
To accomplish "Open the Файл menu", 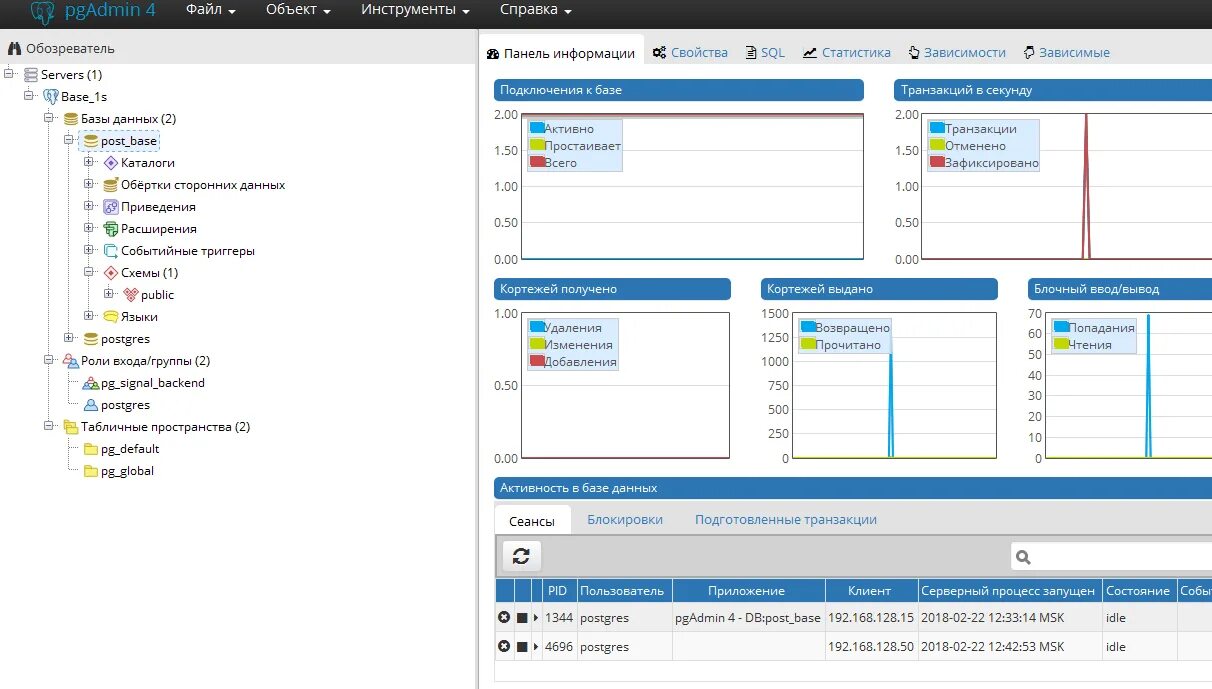I will click(x=211, y=10).
